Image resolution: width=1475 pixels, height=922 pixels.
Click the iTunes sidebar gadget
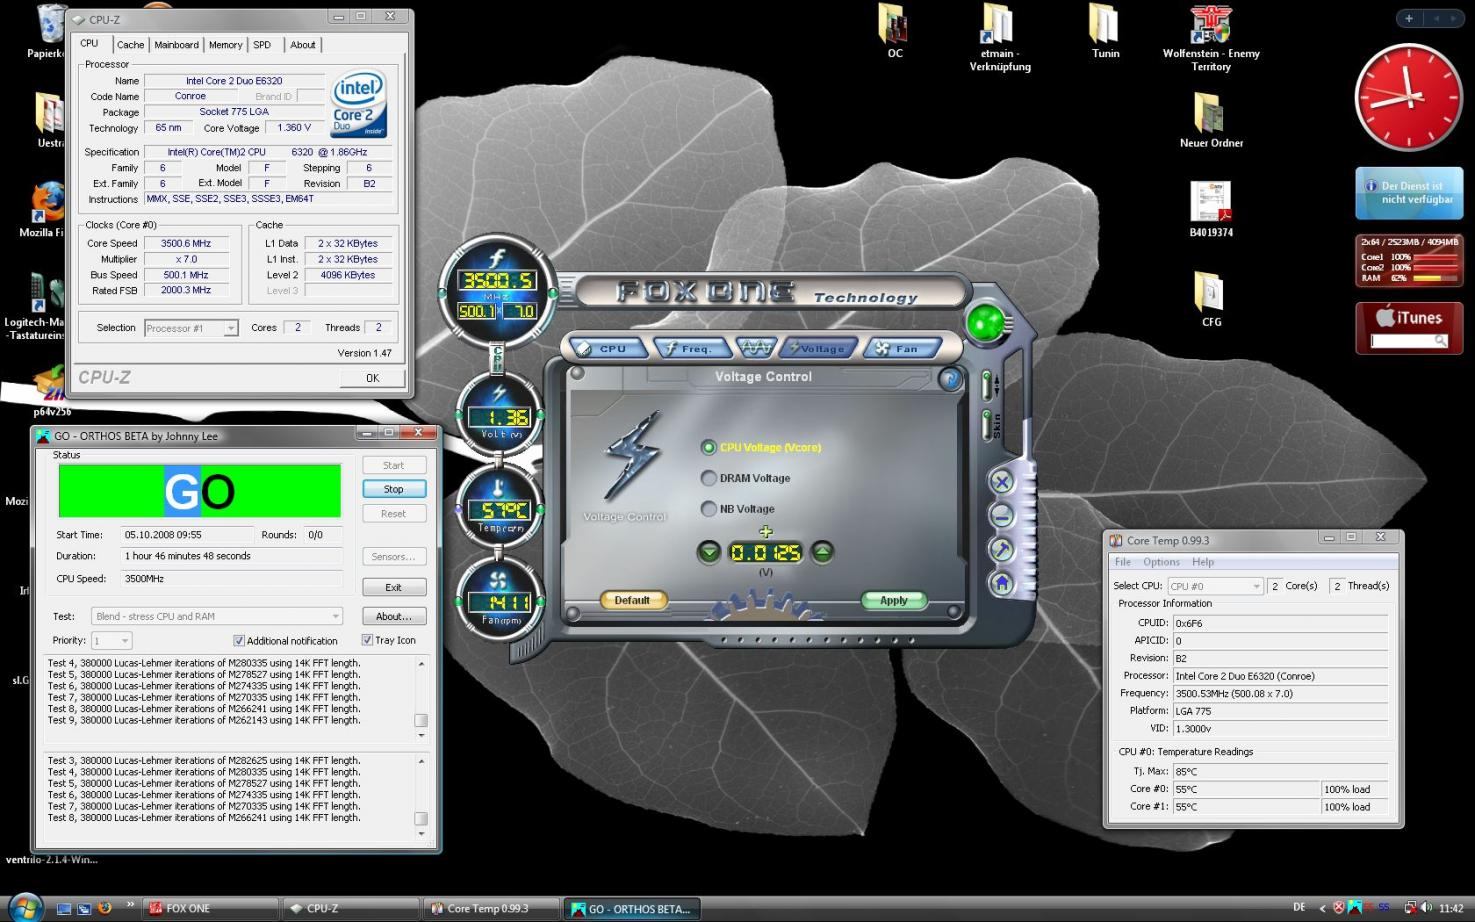tap(1409, 328)
